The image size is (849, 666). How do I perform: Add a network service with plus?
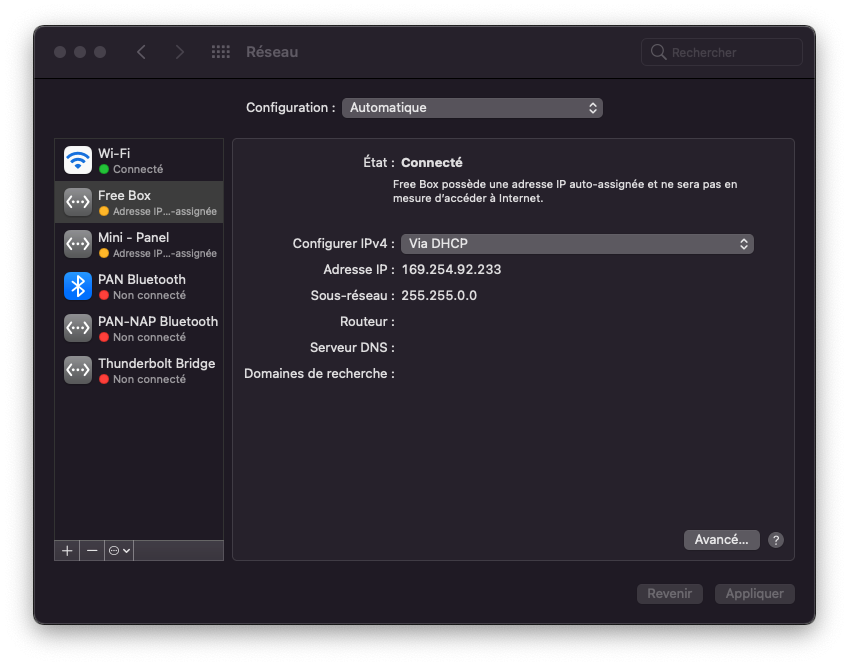point(67,551)
